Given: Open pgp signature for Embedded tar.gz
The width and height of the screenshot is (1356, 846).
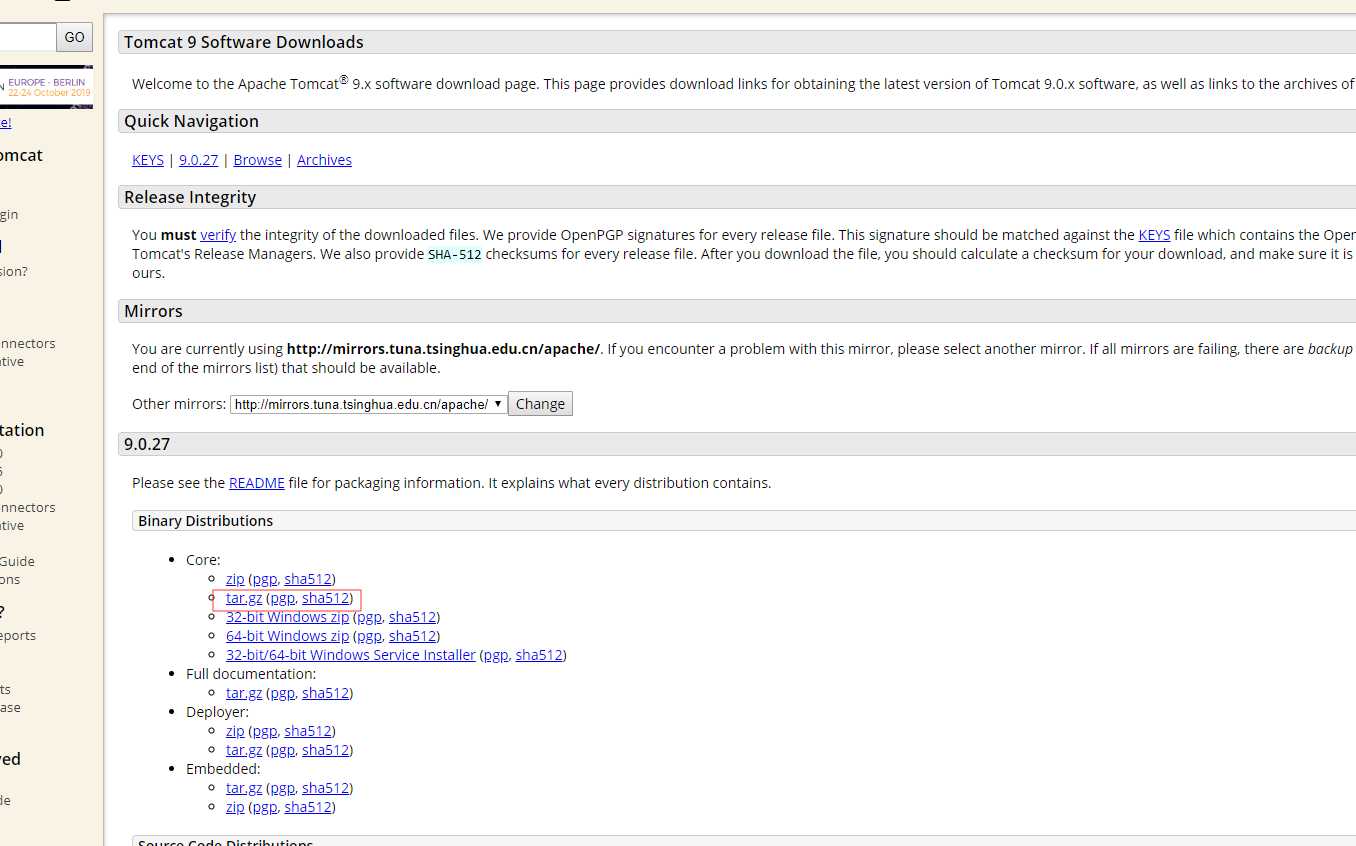Looking at the screenshot, I should click(x=282, y=788).
